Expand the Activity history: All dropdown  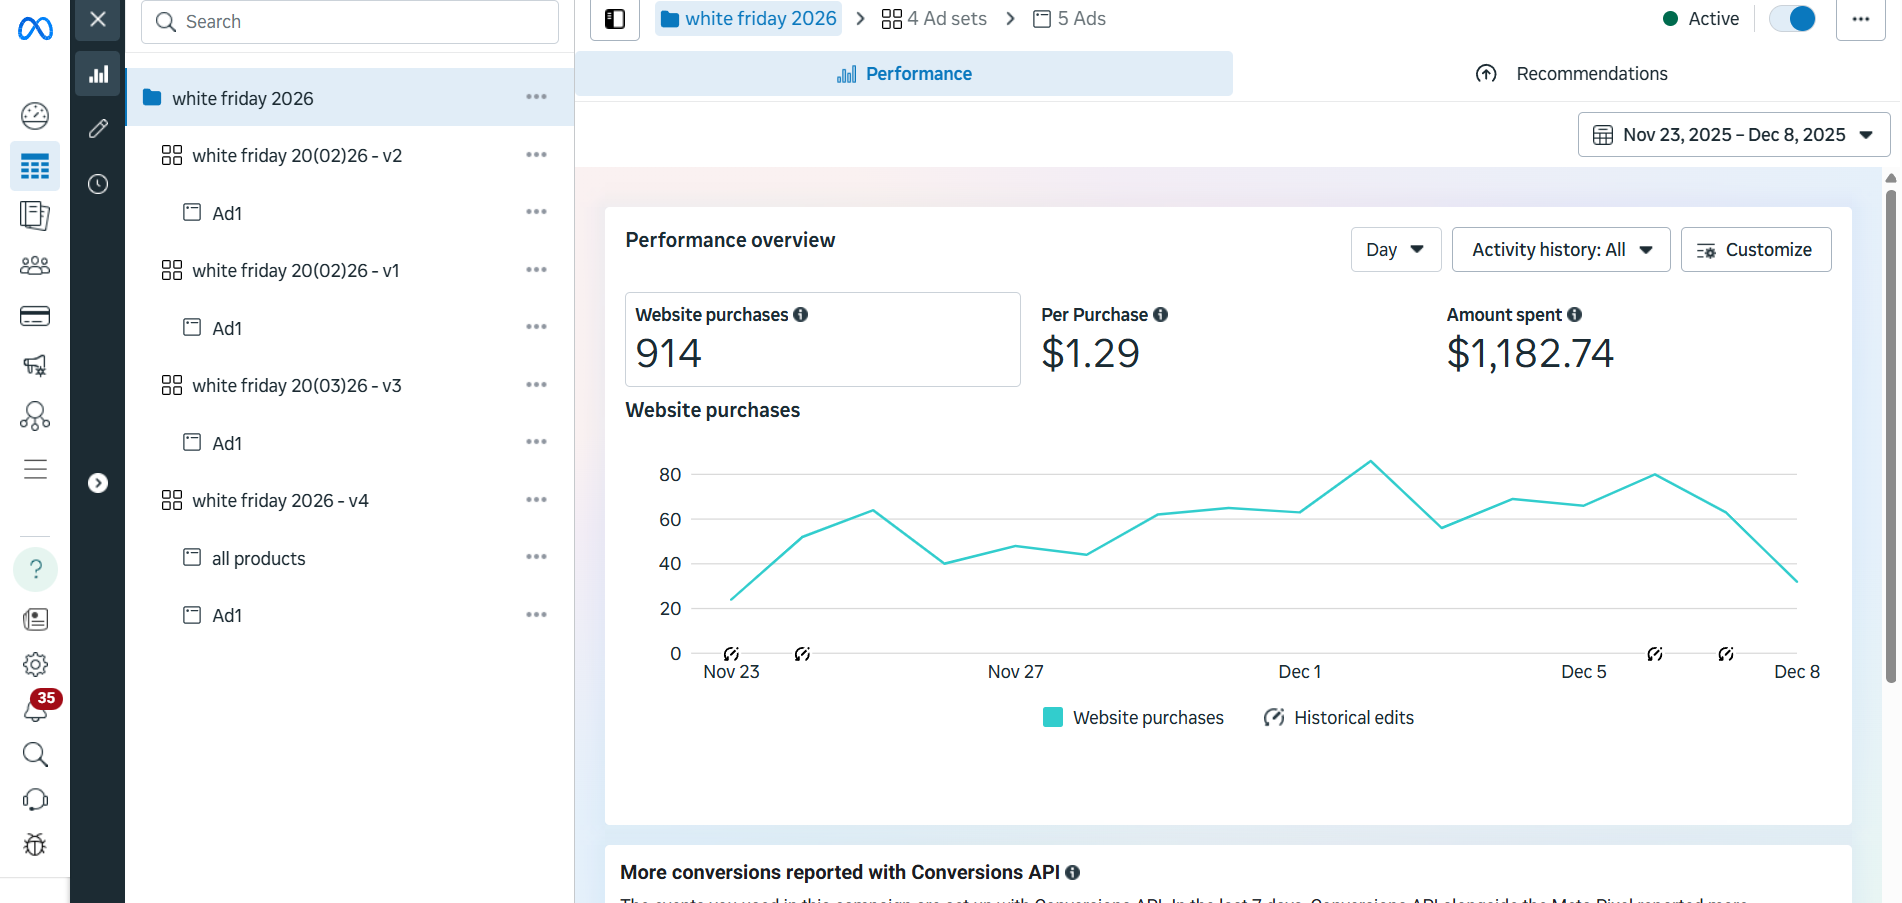pyautogui.click(x=1560, y=250)
